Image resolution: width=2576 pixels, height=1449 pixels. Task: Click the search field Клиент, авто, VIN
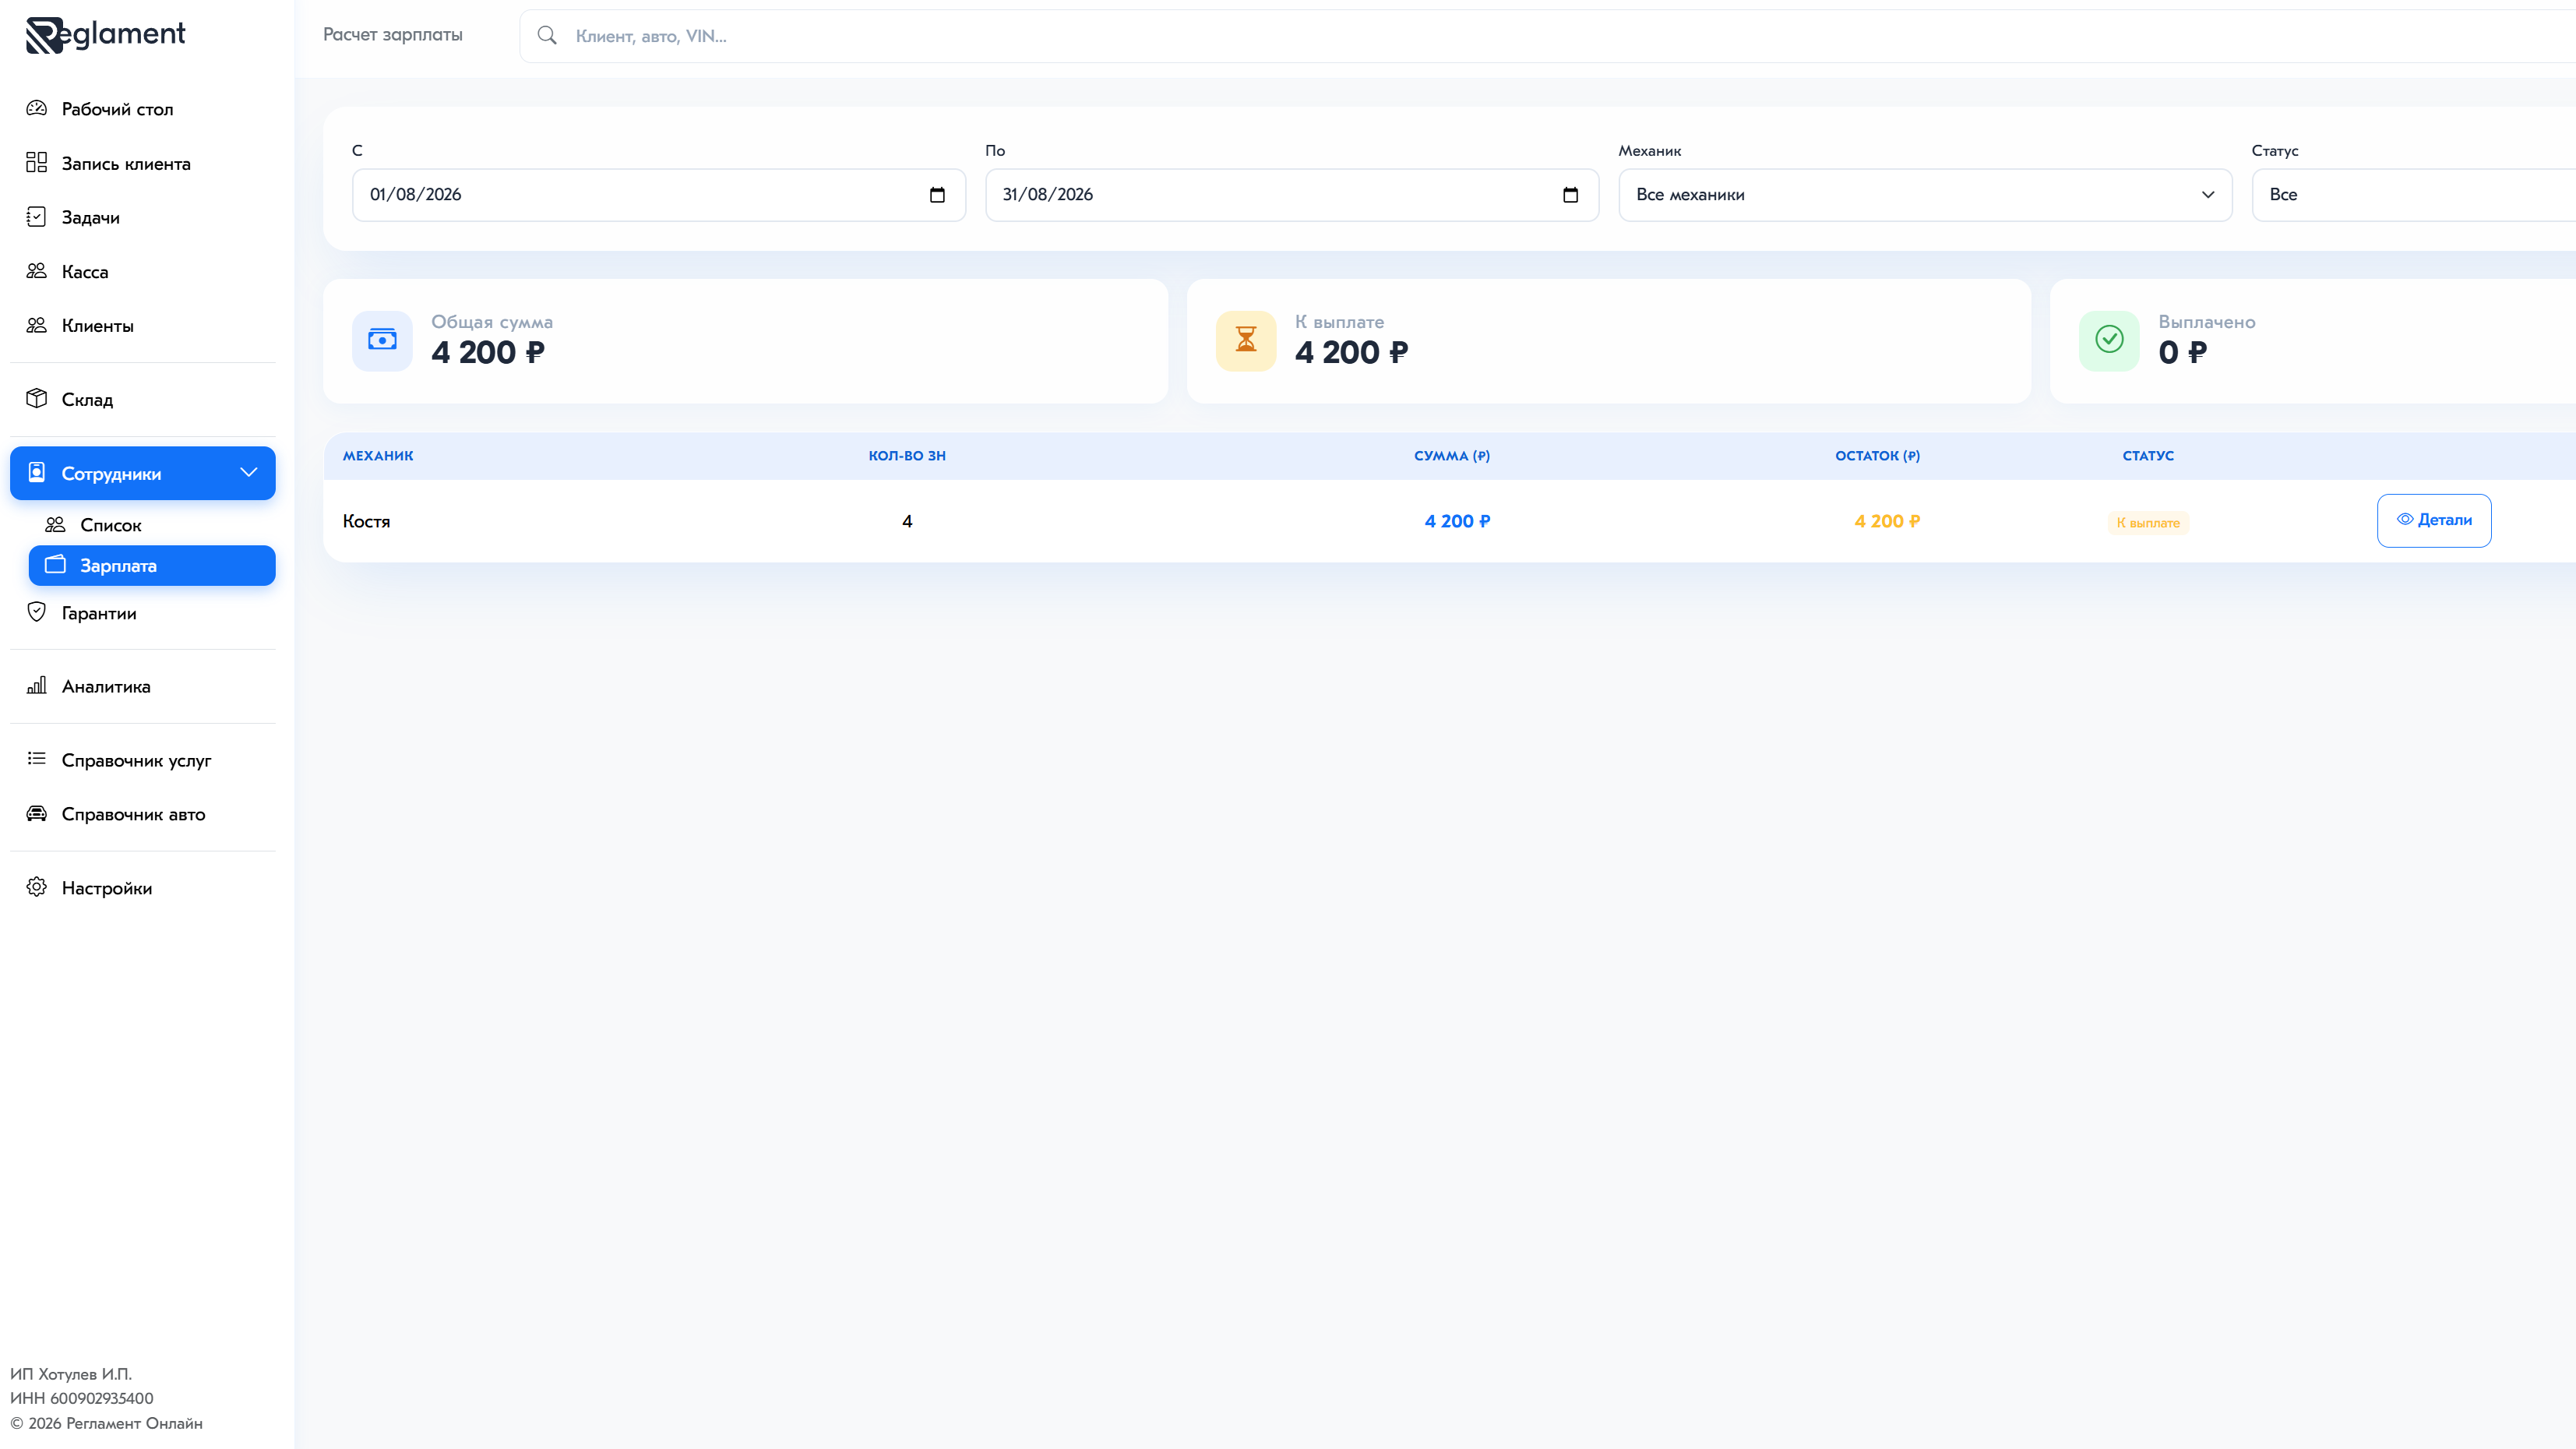[1548, 36]
